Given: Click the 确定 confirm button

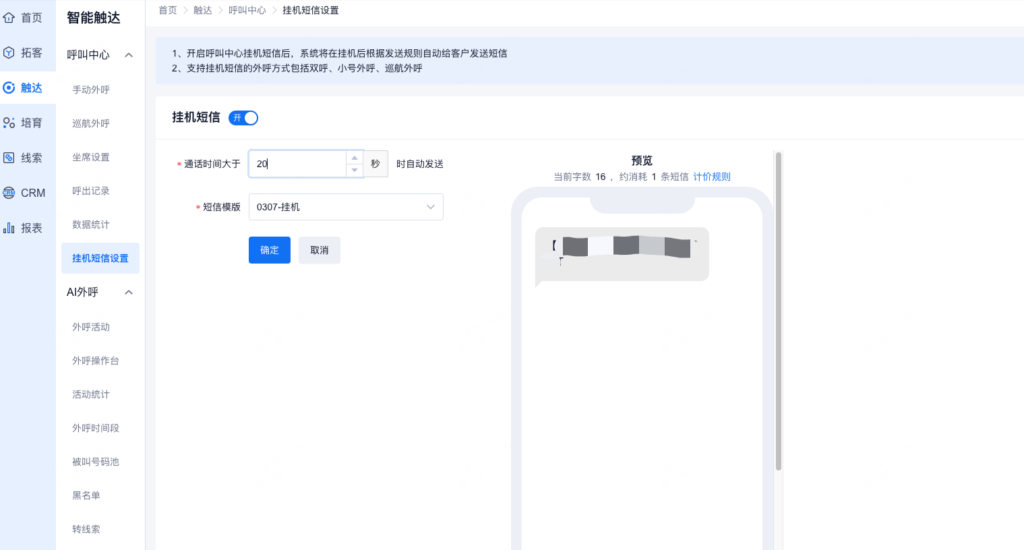Looking at the screenshot, I should pyautogui.click(x=269, y=250).
